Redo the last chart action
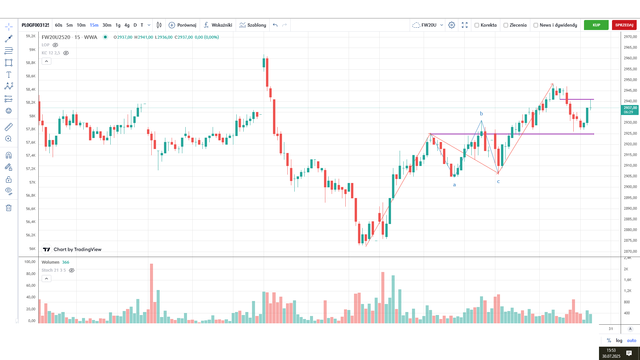 click(284, 25)
